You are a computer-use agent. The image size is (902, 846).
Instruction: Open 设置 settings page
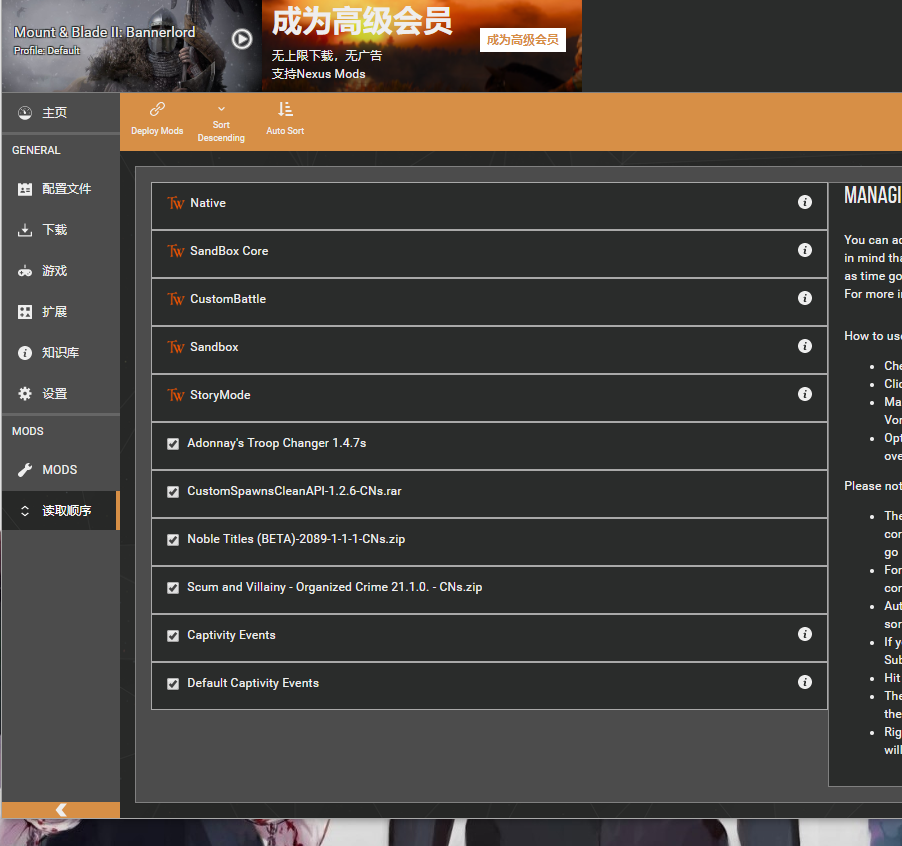pos(60,394)
